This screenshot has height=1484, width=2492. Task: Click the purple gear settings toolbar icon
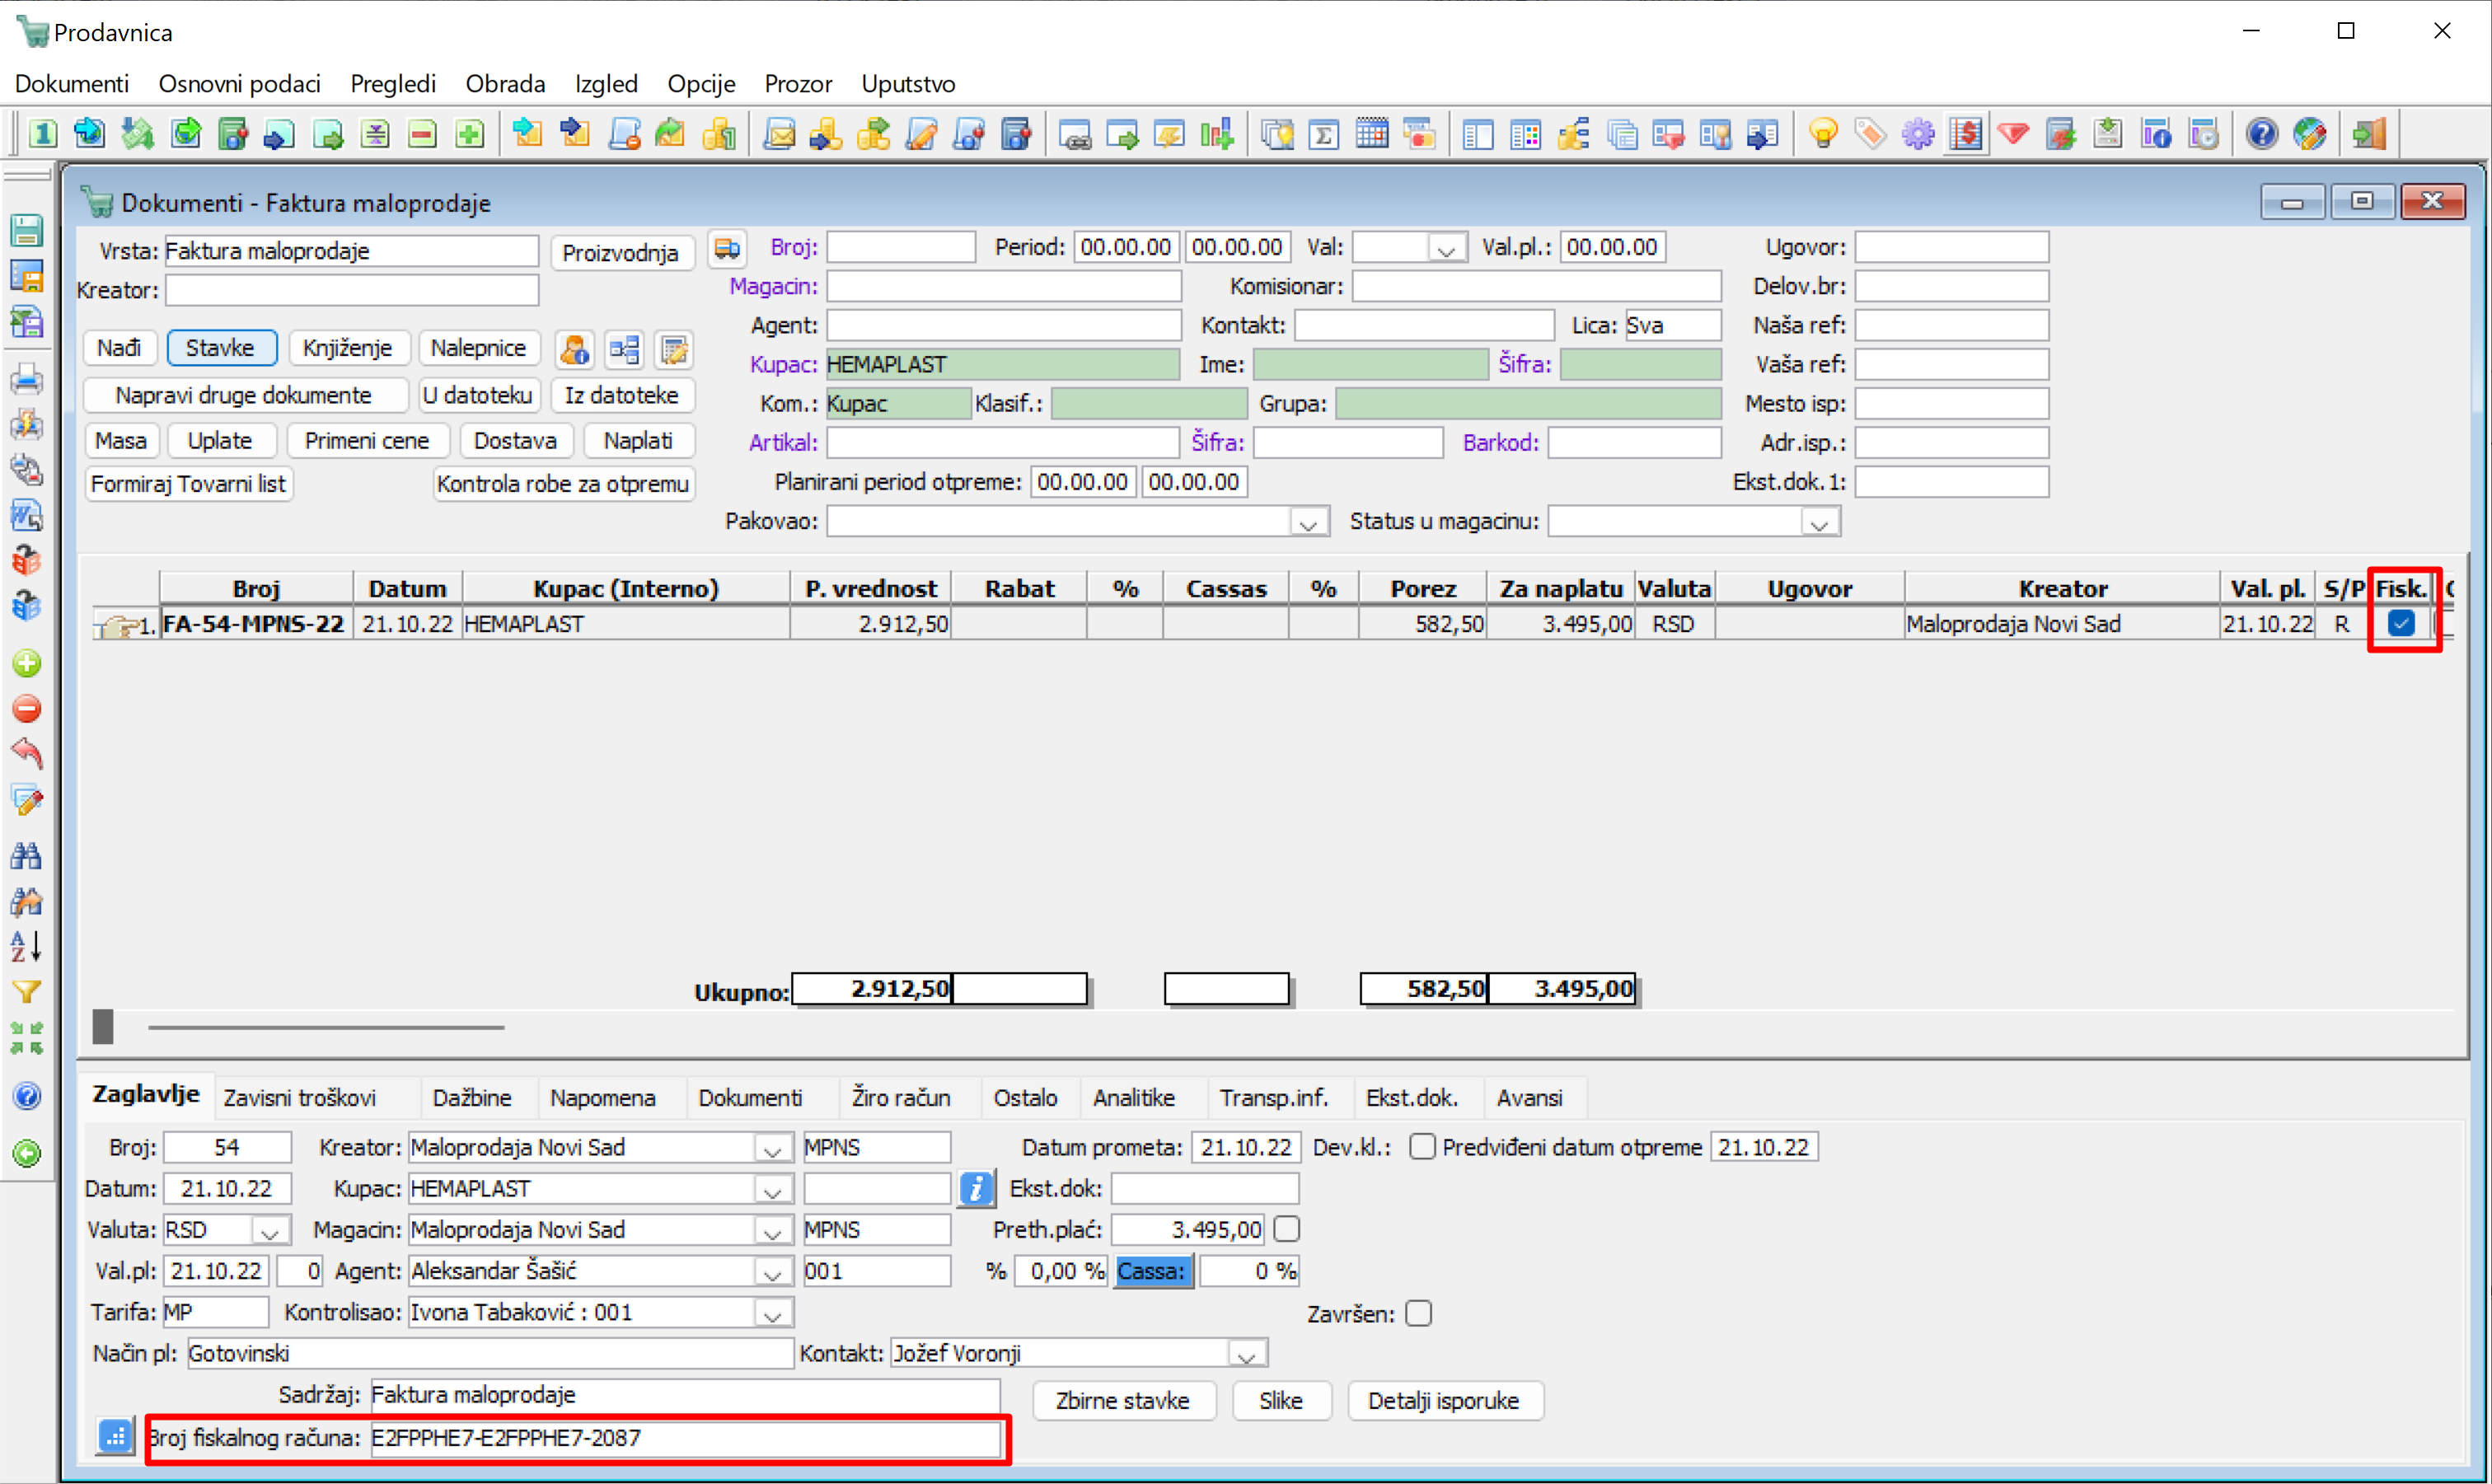tap(1918, 134)
